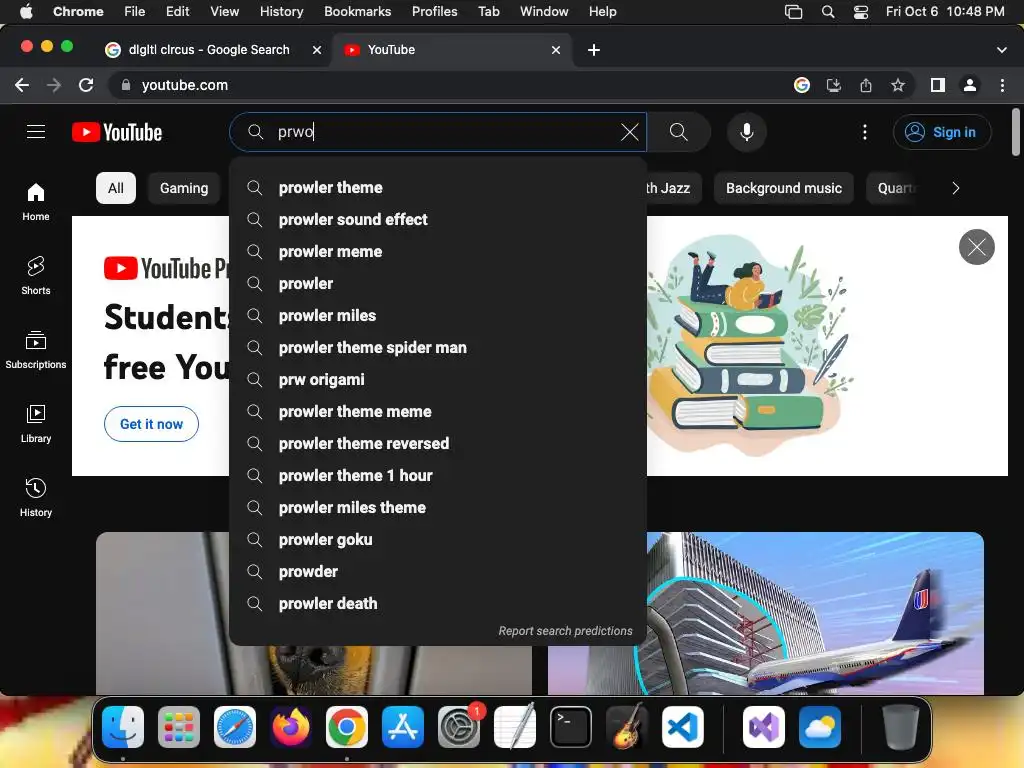1024x768 pixels.
Task: Open macOS Control Center in menu bar
Action: tap(861, 12)
